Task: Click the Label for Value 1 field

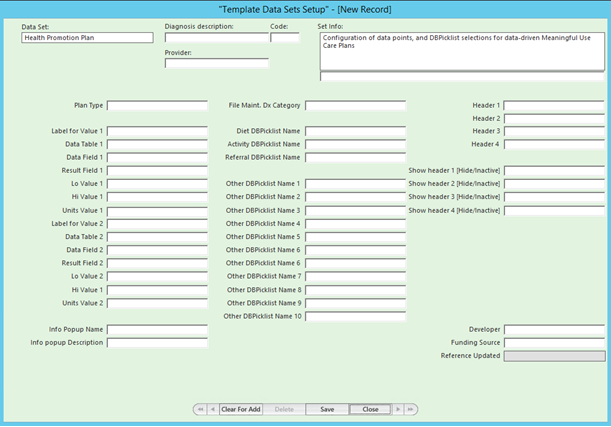Action: (x=157, y=131)
